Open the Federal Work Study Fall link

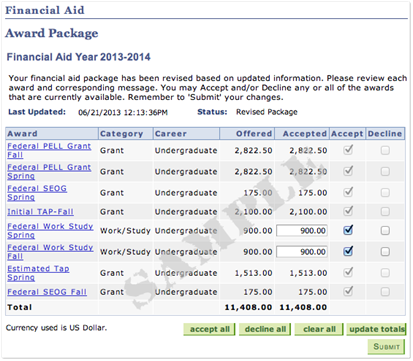click(x=50, y=252)
